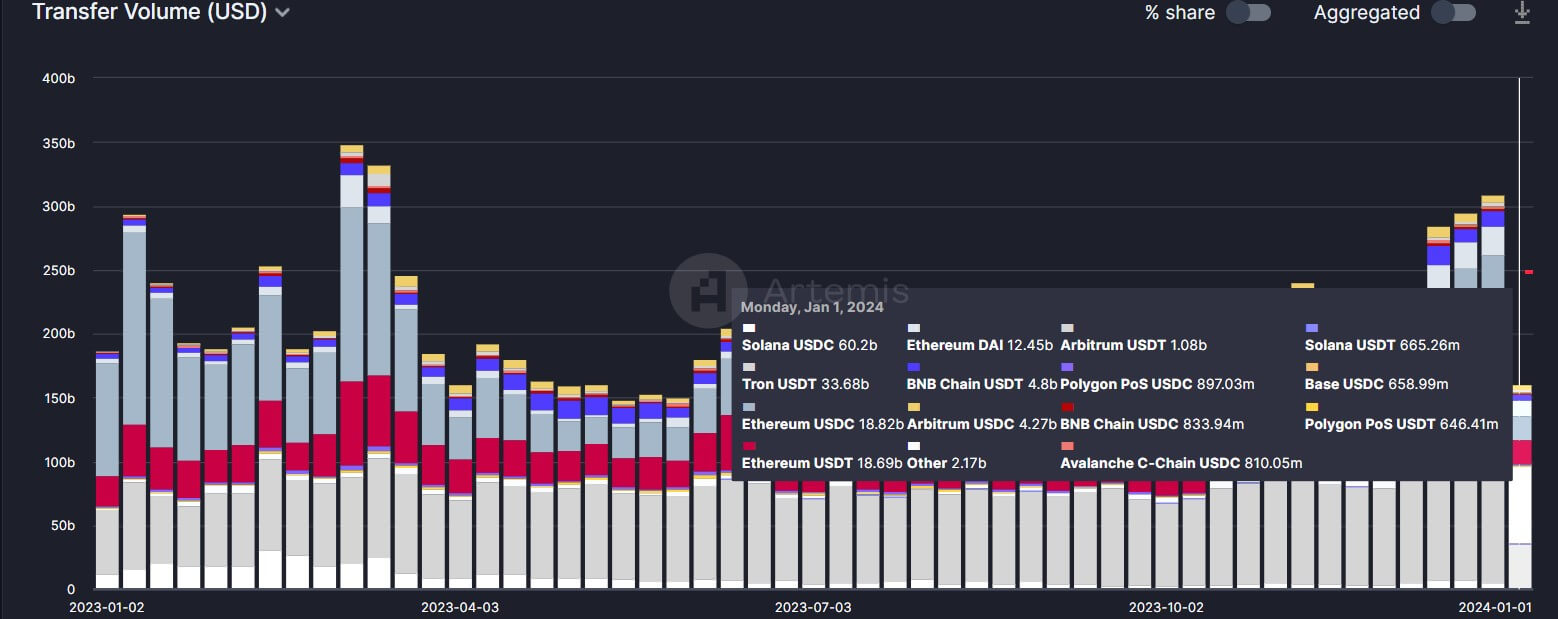This screenshot has width=1558, height=619.
Task: Select the Ethereum USDC color swatch
Action: click(749, 407)
